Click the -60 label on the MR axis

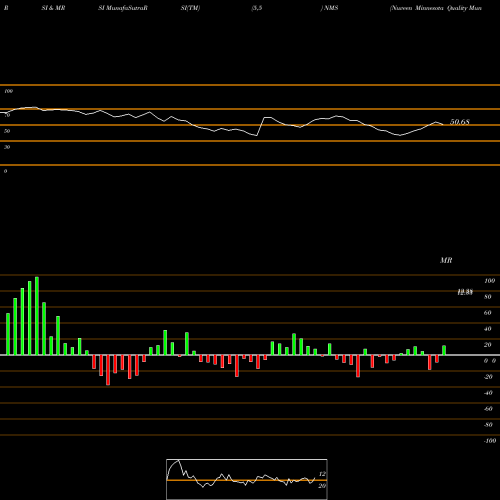tap(488, 409)
